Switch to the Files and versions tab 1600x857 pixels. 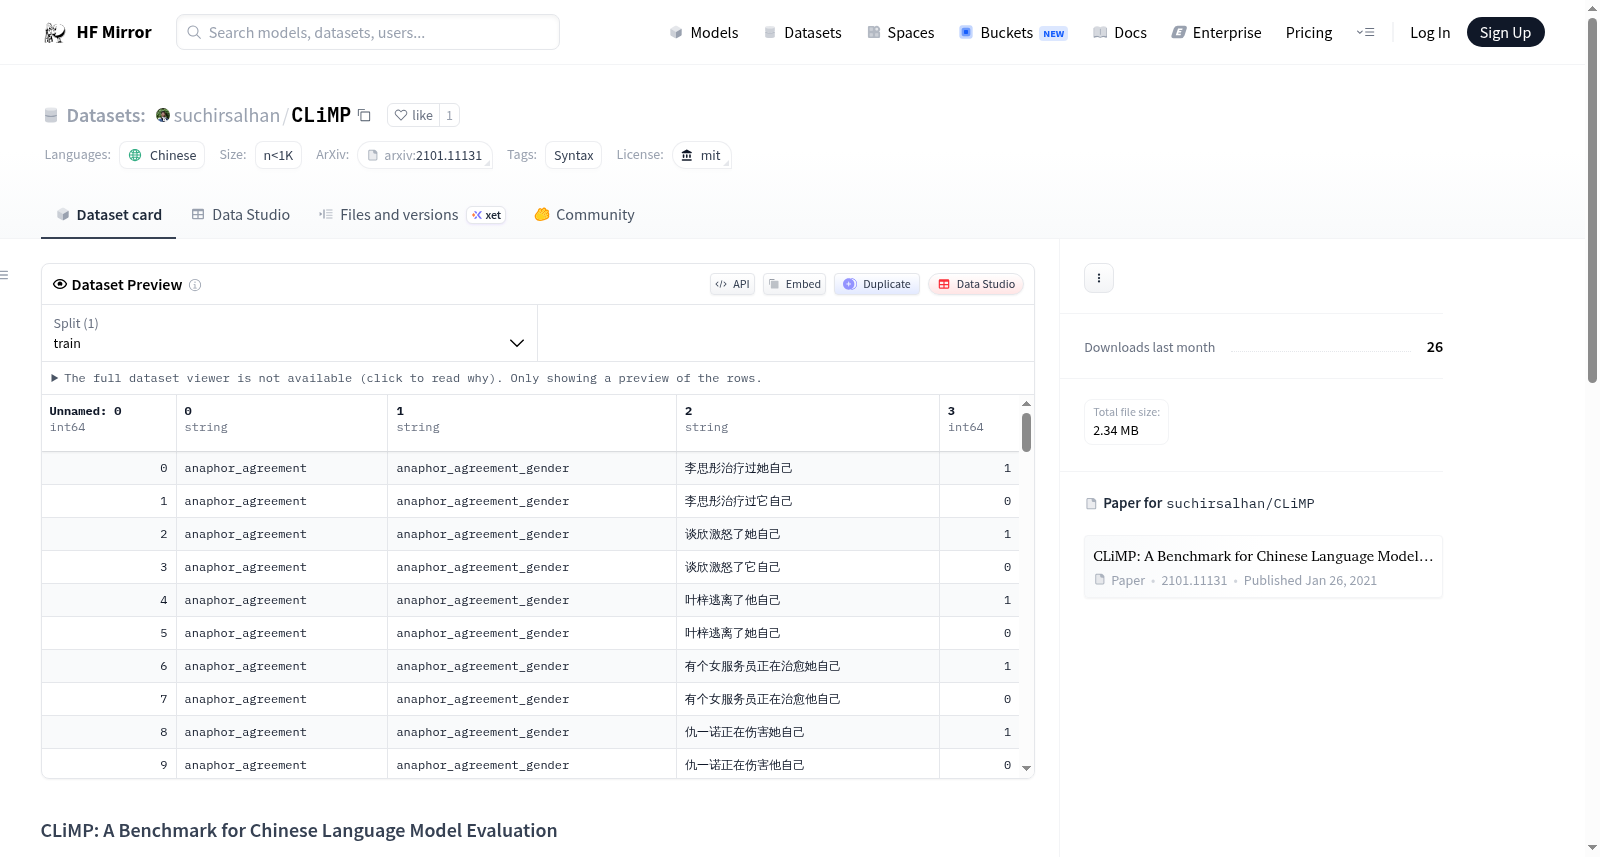click(x=412, y=215)
